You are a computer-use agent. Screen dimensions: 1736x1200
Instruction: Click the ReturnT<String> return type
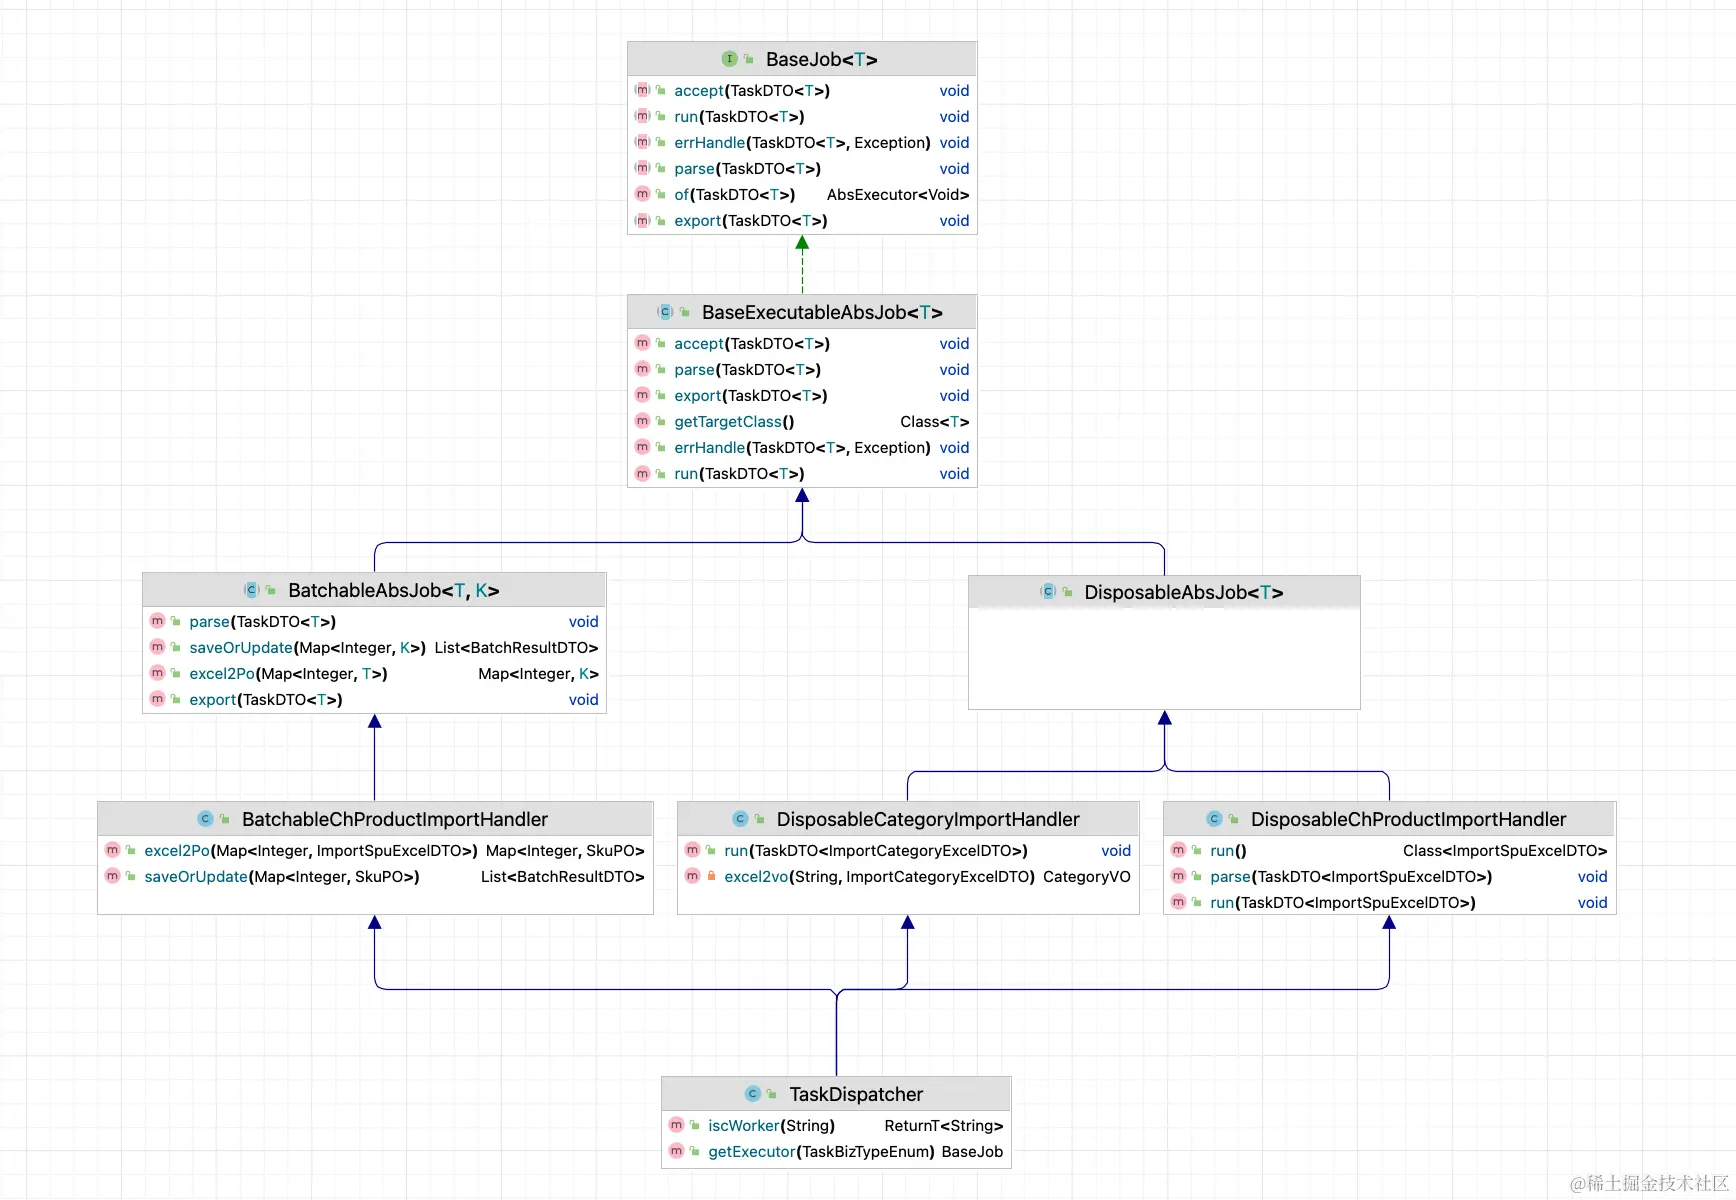click(944, 1125)
